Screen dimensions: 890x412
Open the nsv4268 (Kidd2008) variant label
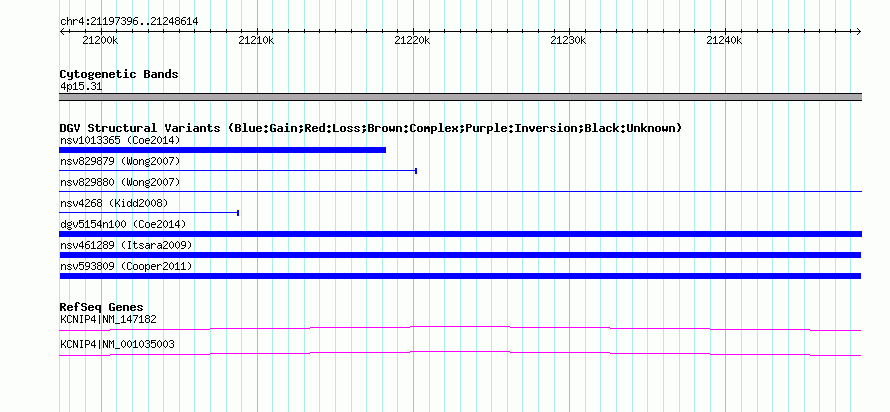coord(114,203)
